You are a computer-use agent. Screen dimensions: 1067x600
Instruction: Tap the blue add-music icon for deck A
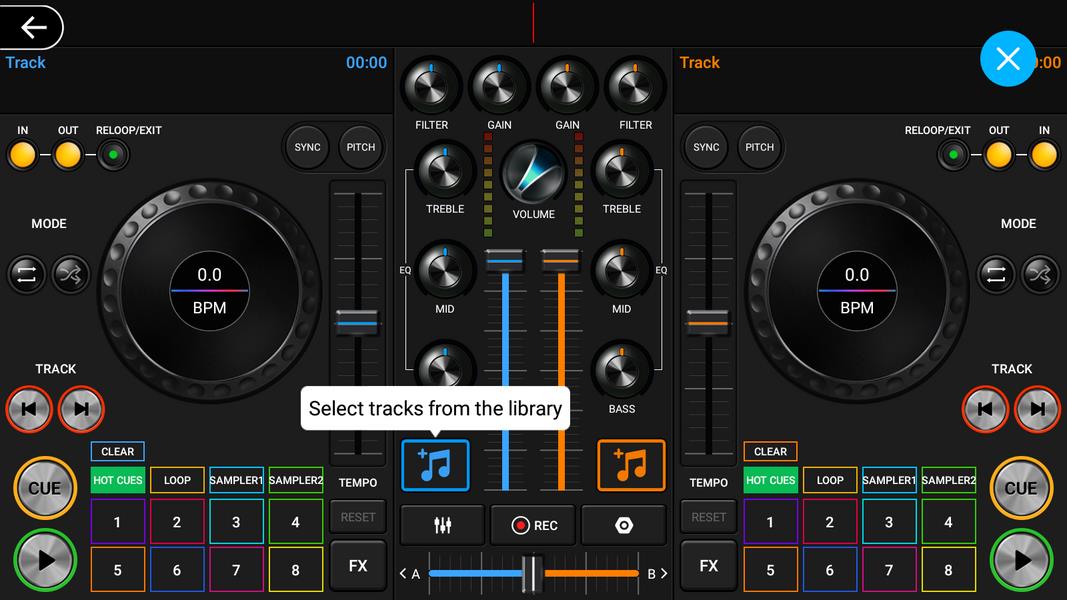coord(435,466)
